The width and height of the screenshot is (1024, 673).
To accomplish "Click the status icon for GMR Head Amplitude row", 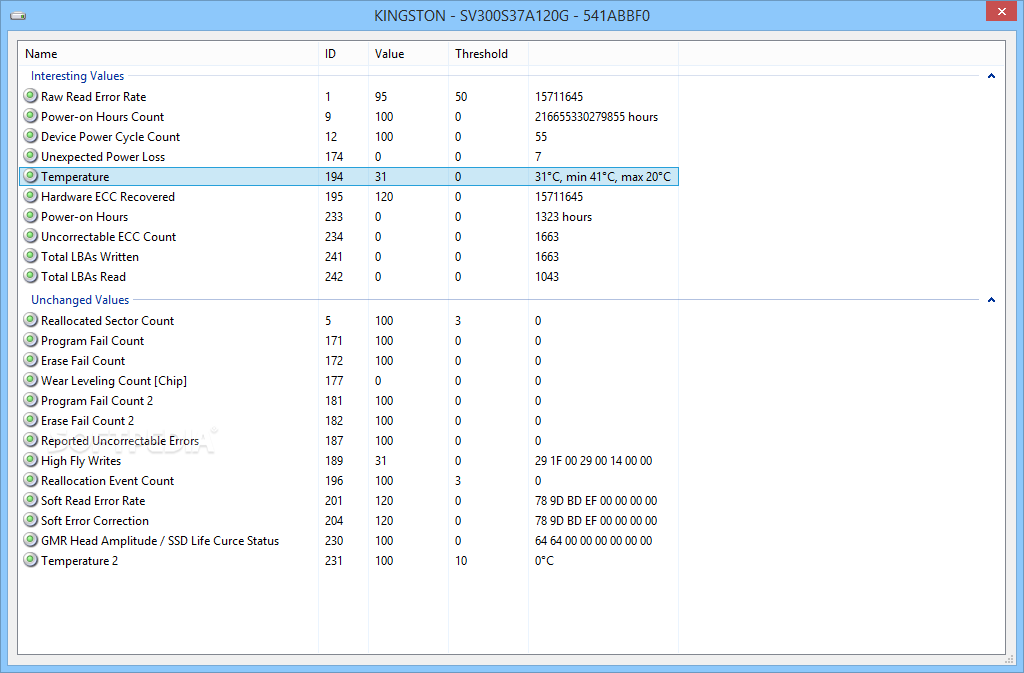I will coord(31,540).
